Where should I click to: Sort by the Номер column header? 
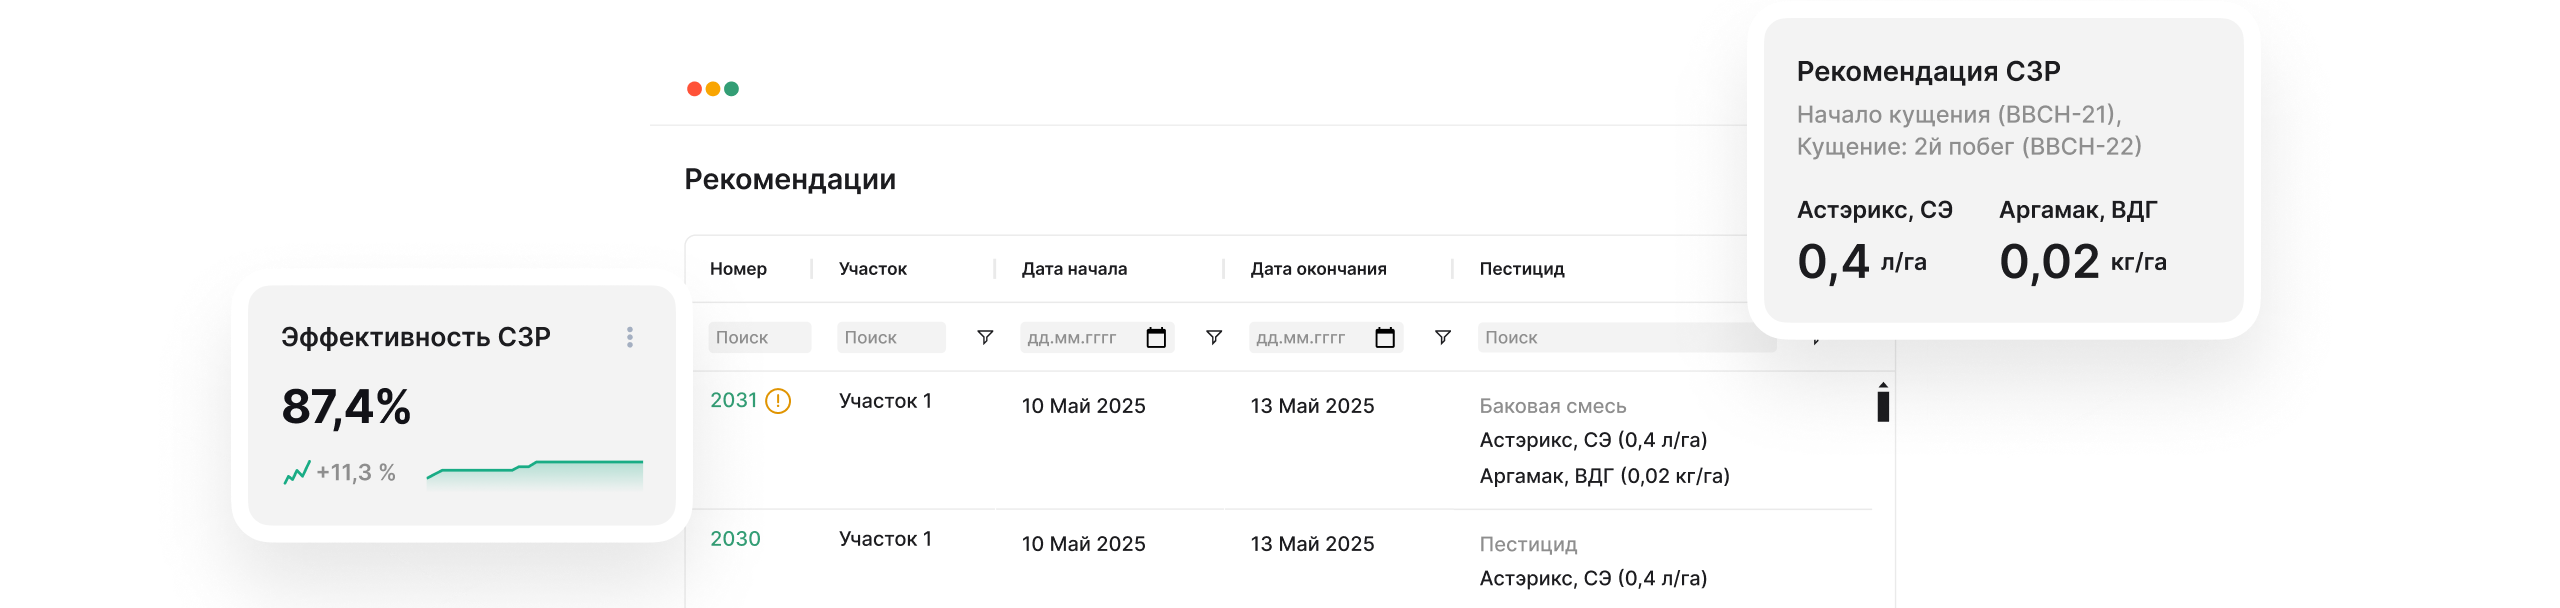(x=738, y=269)
